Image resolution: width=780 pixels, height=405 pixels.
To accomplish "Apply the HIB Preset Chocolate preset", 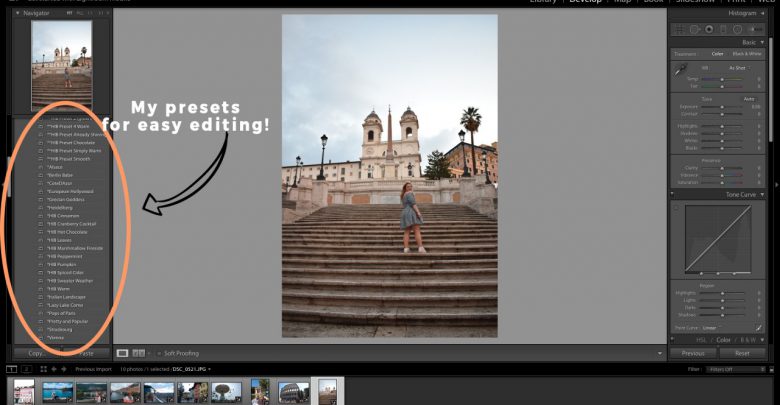I will [71, 143].
